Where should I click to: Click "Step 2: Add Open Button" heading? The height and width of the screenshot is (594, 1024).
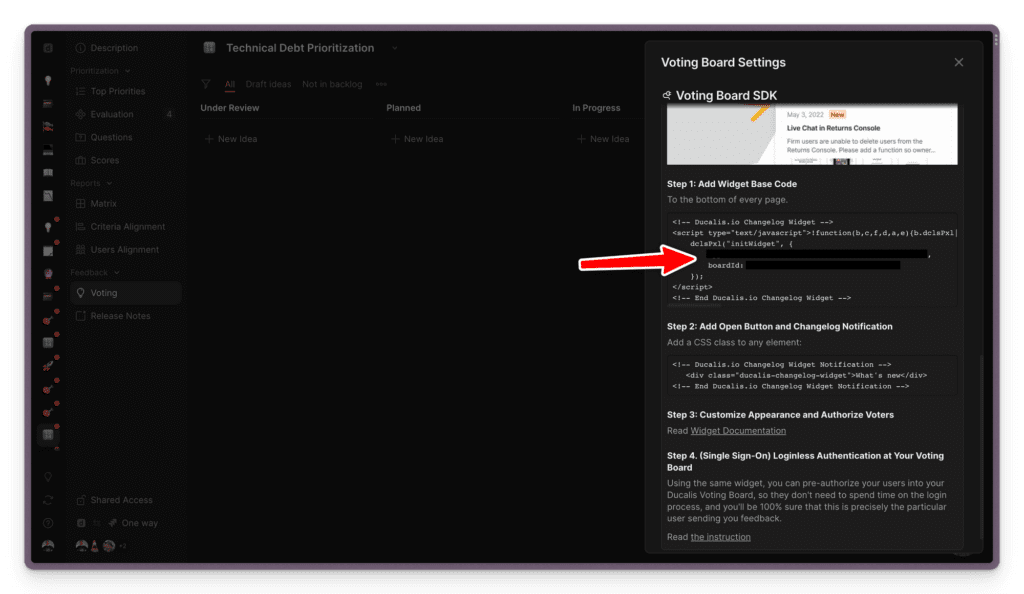tap(779, 326)
